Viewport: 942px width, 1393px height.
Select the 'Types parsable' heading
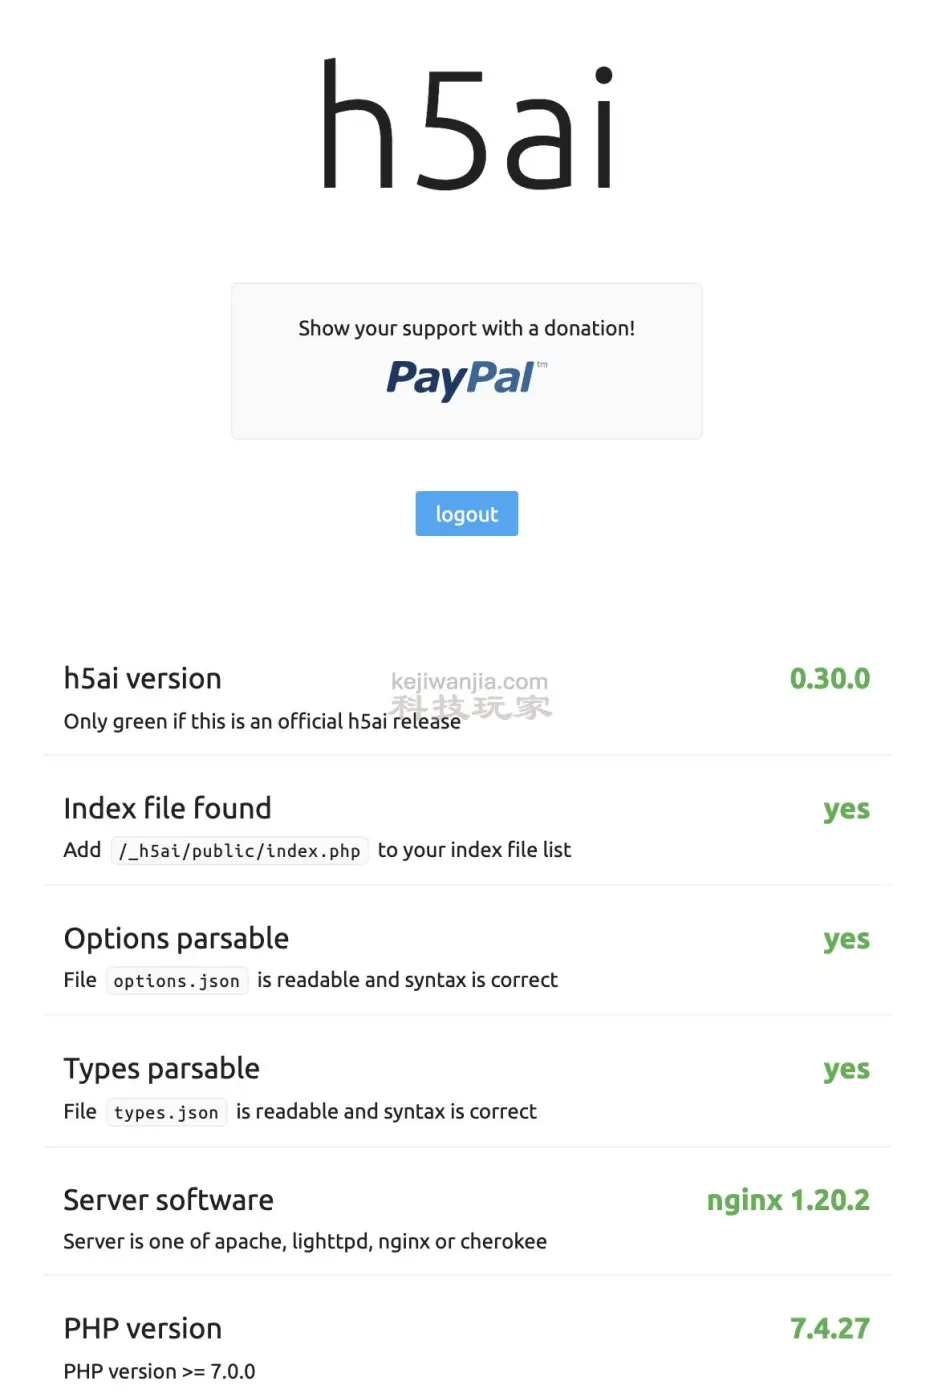(x=161, y=1068)
